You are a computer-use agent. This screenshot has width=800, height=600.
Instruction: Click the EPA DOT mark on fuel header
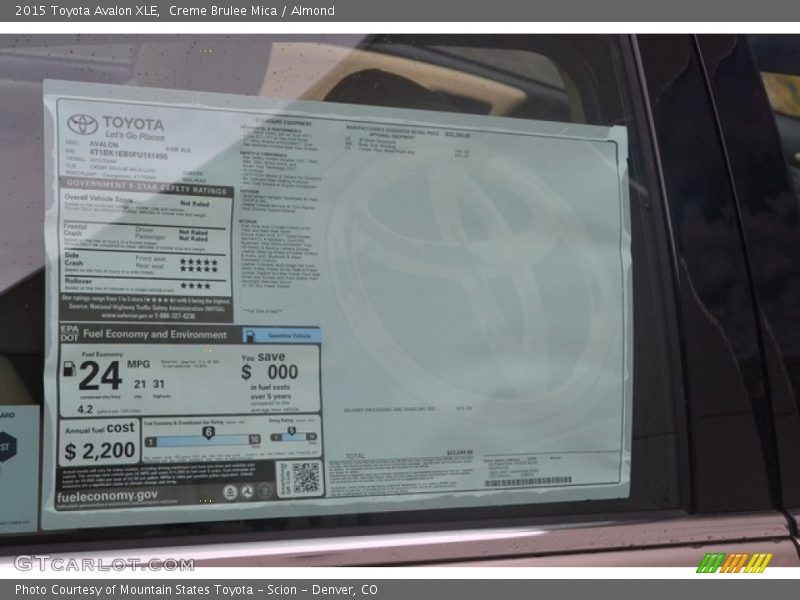click(69, 333)
